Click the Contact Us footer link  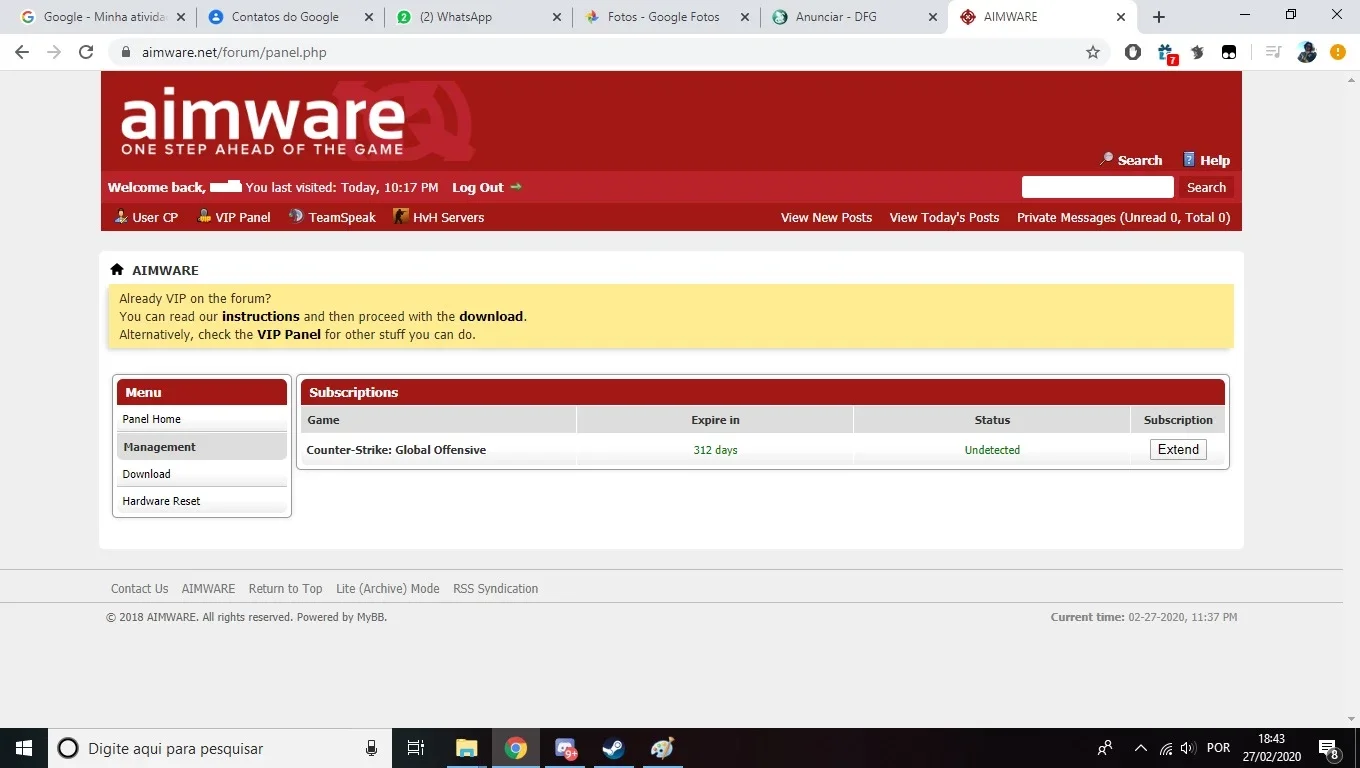click(139, 589)
